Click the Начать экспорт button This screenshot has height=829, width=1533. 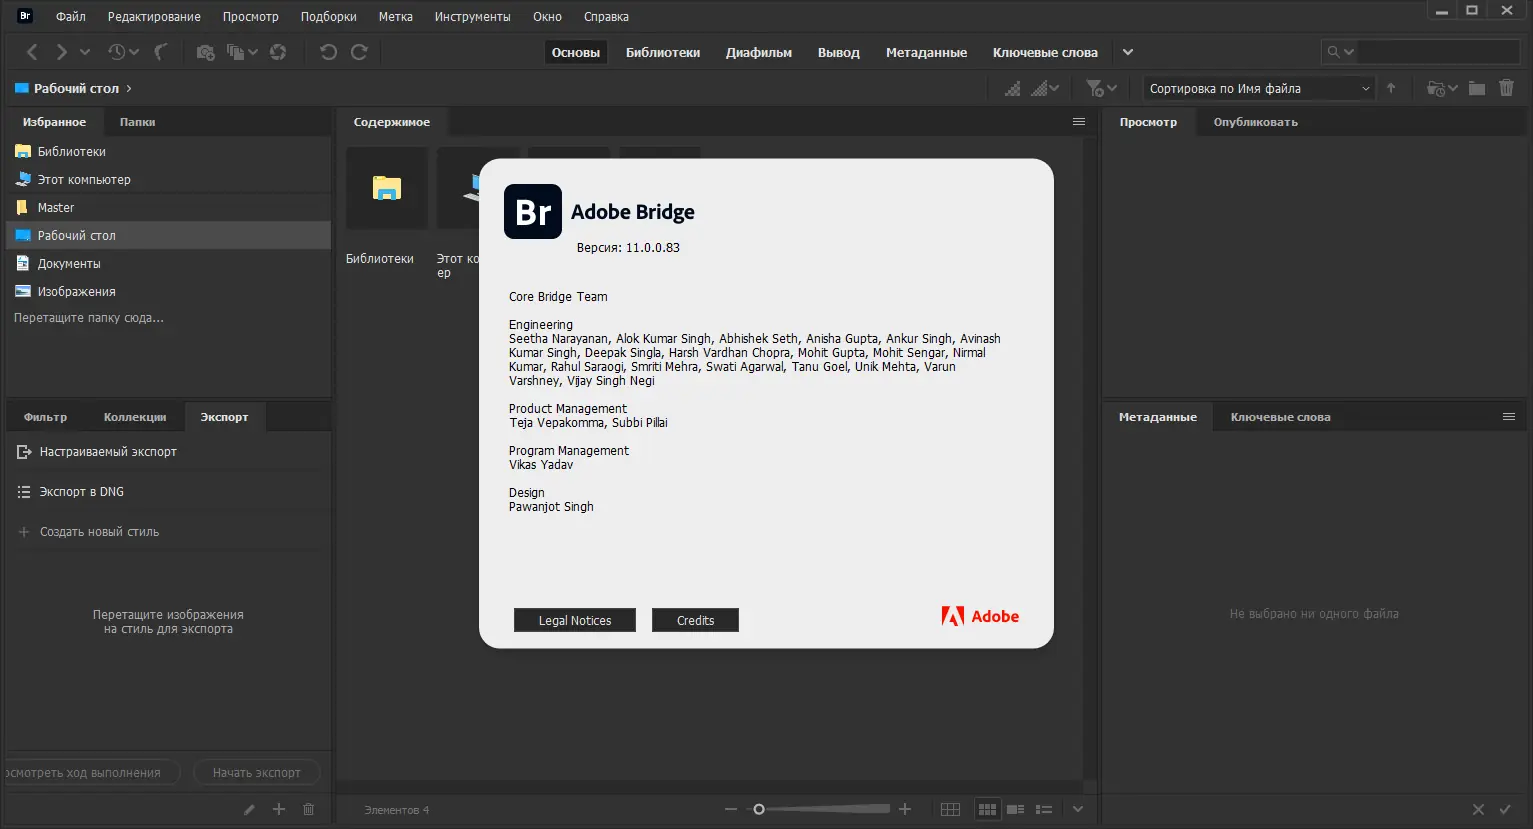(x=256, y=773)
